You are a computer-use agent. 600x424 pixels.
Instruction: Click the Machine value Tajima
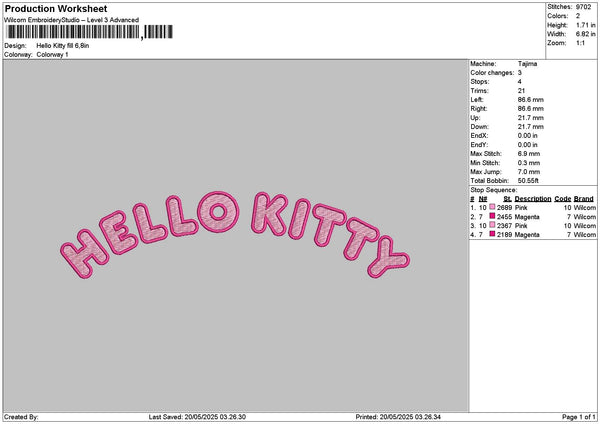pos(527,64)
